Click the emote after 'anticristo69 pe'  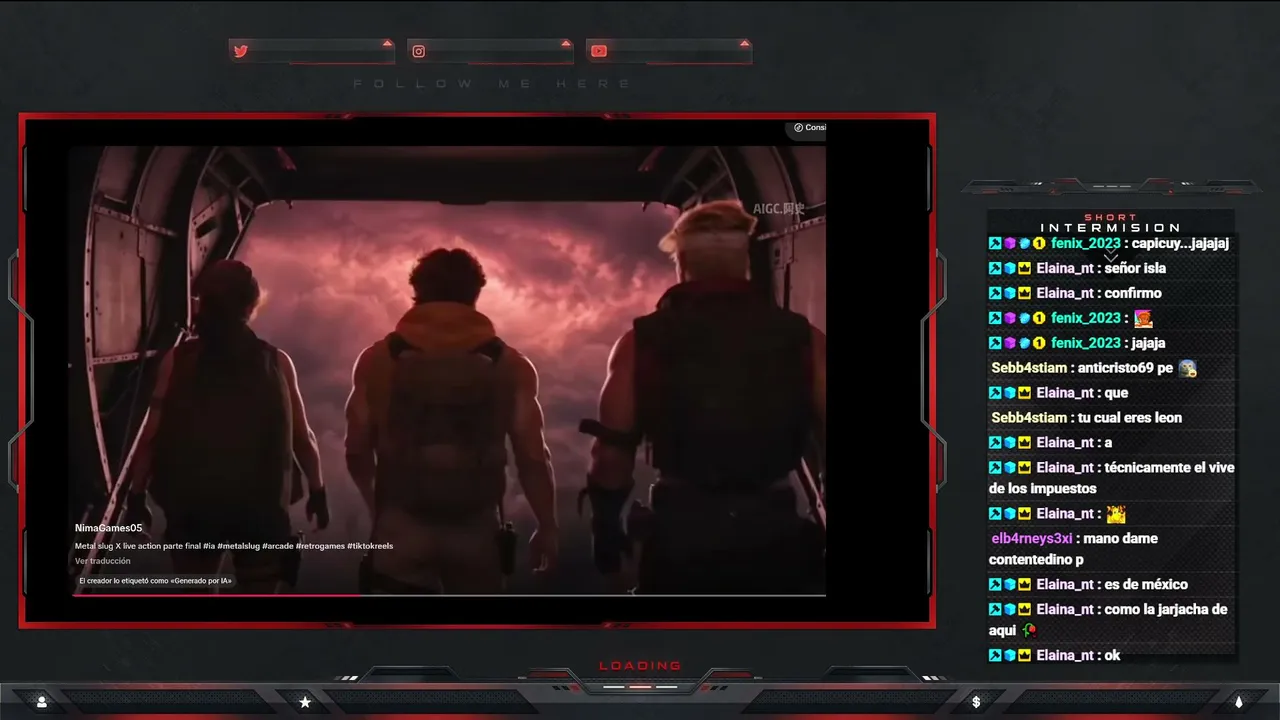(x=1187, y=368)
